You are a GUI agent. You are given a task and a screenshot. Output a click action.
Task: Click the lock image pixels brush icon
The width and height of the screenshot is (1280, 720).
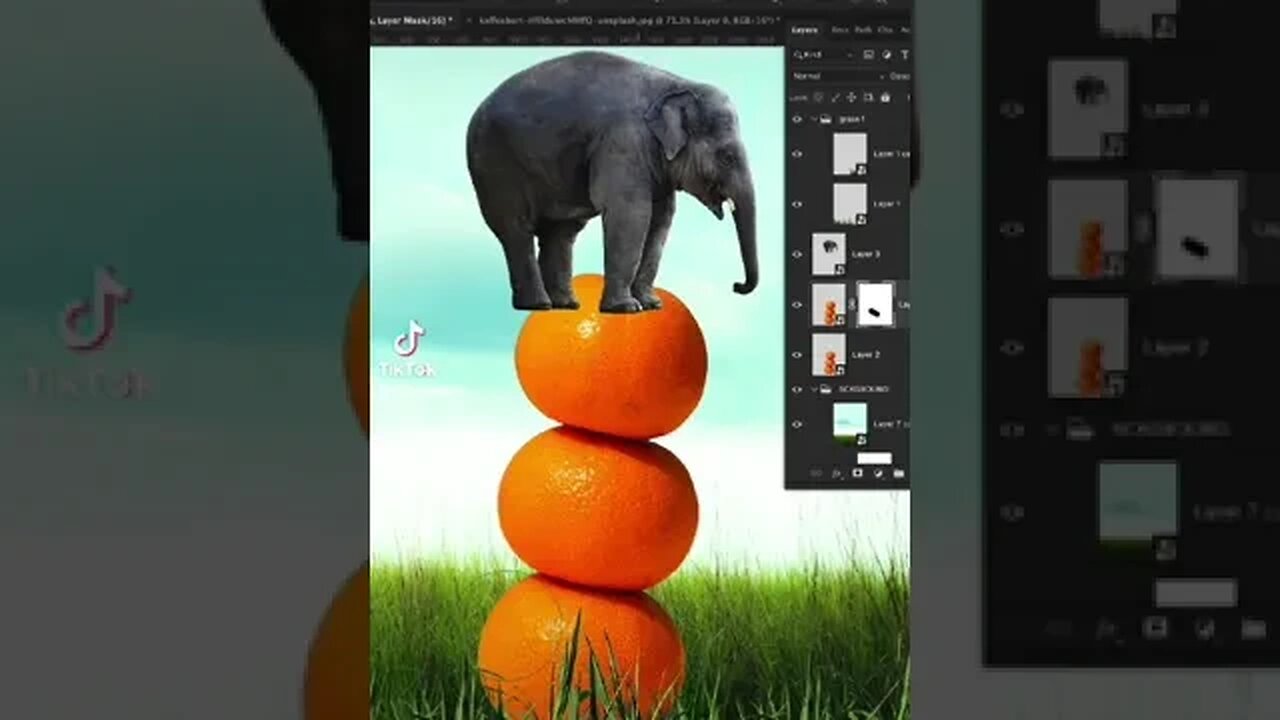pyautogui.click(x=835, y=97)
